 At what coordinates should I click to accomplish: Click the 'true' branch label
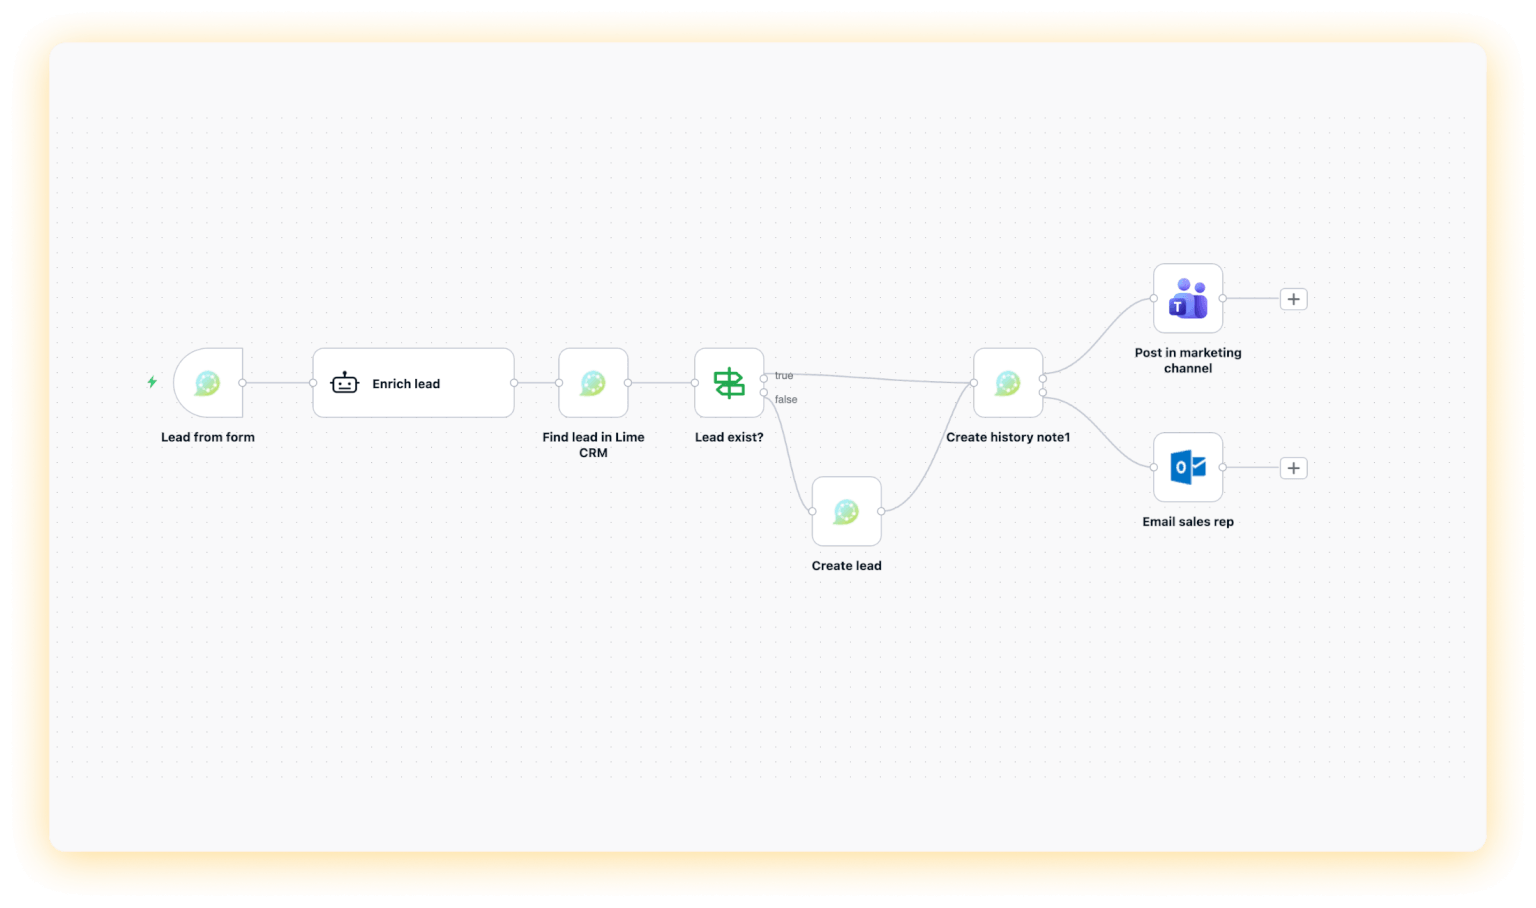pyautogui.click(x=784, y=376)
